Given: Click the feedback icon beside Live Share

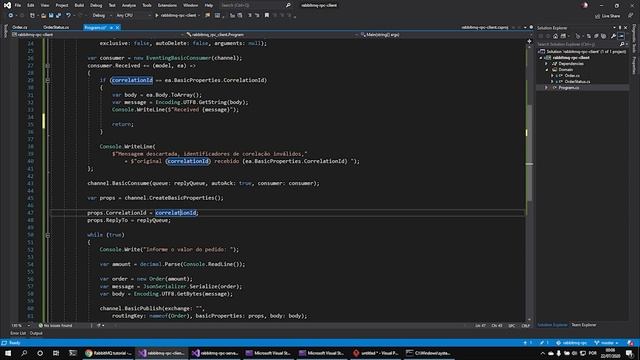Looking at the screenshot, I should (x=631, y=16).
